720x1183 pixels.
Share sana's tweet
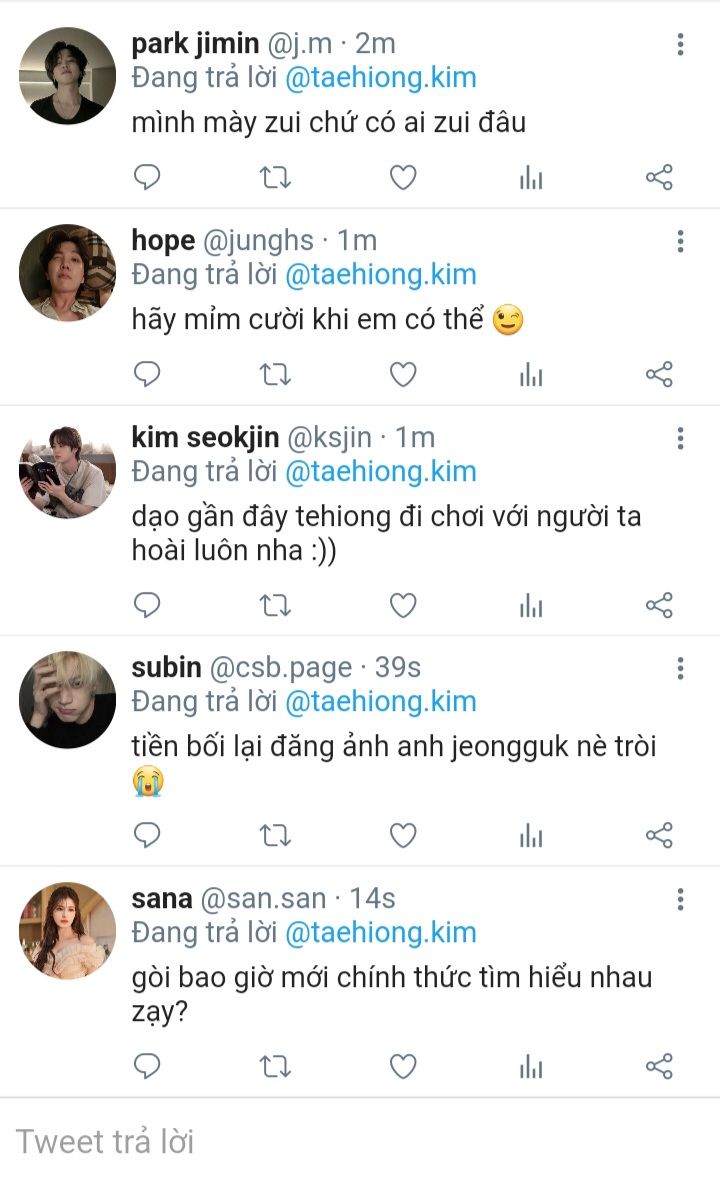pos(659,1066)
